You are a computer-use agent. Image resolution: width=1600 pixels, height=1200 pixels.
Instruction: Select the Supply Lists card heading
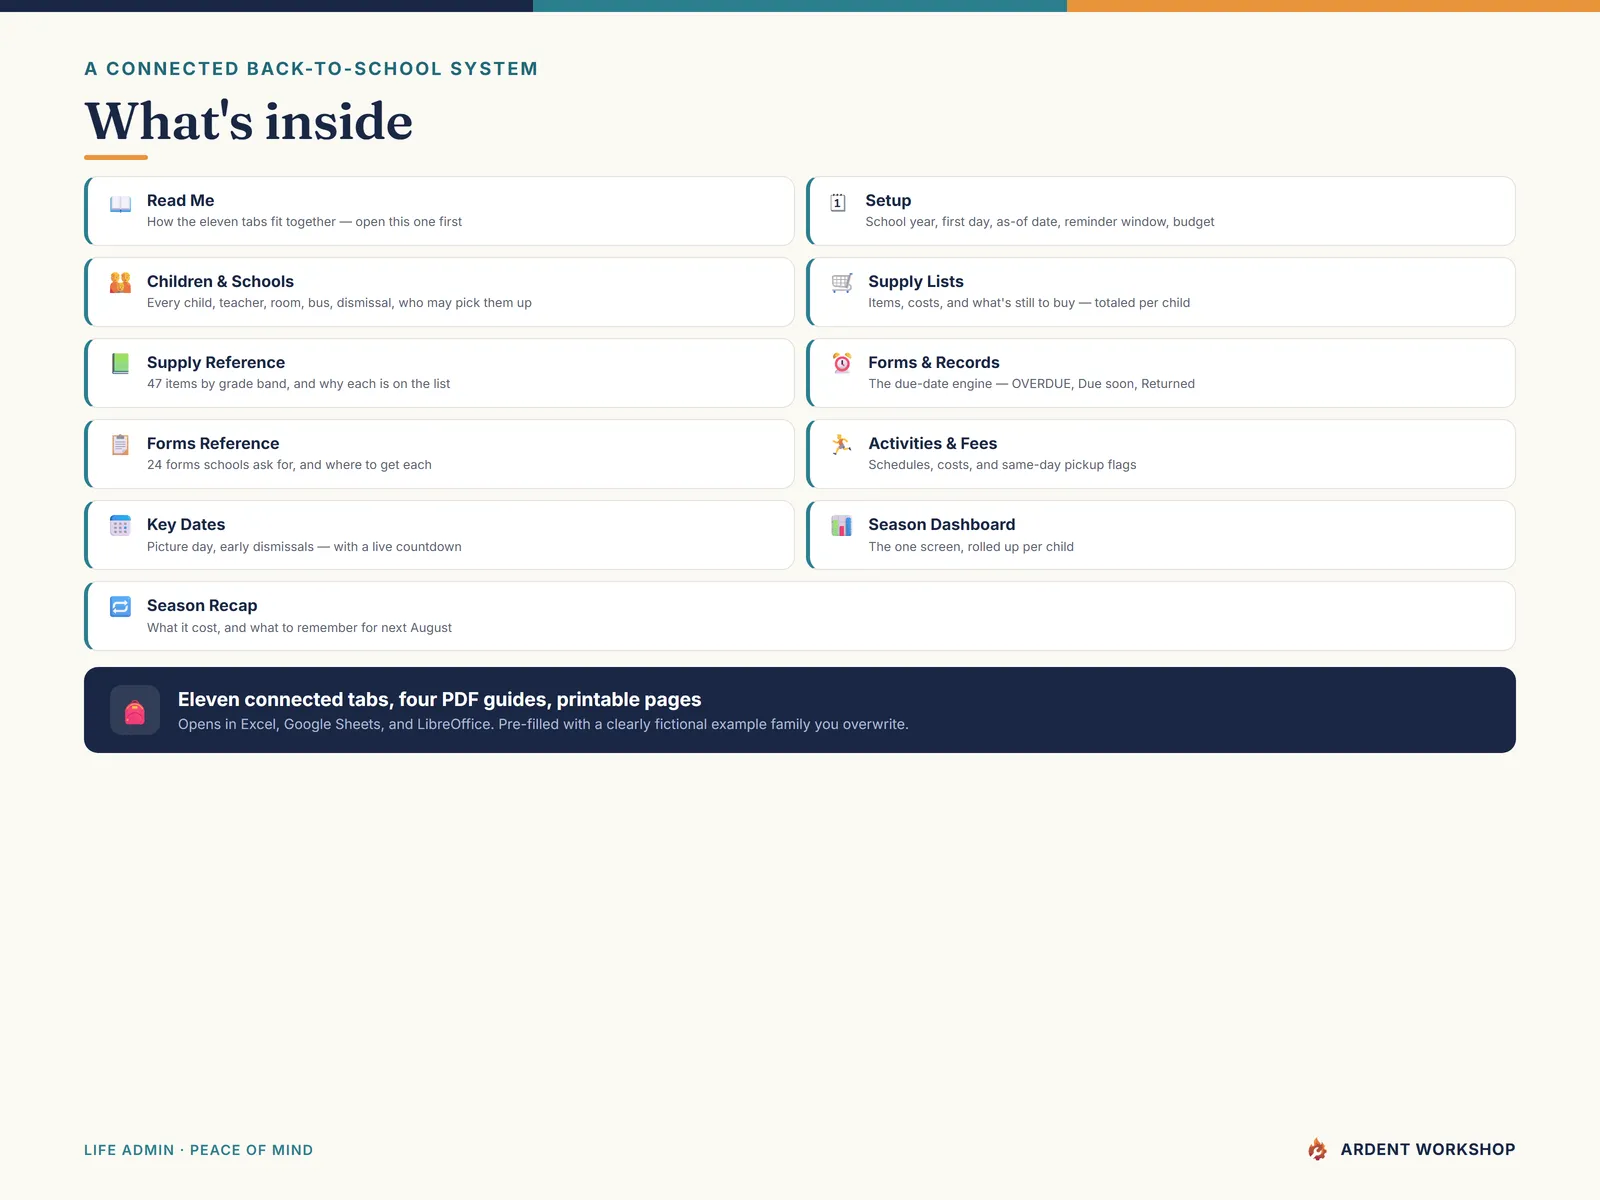[916, 281]
